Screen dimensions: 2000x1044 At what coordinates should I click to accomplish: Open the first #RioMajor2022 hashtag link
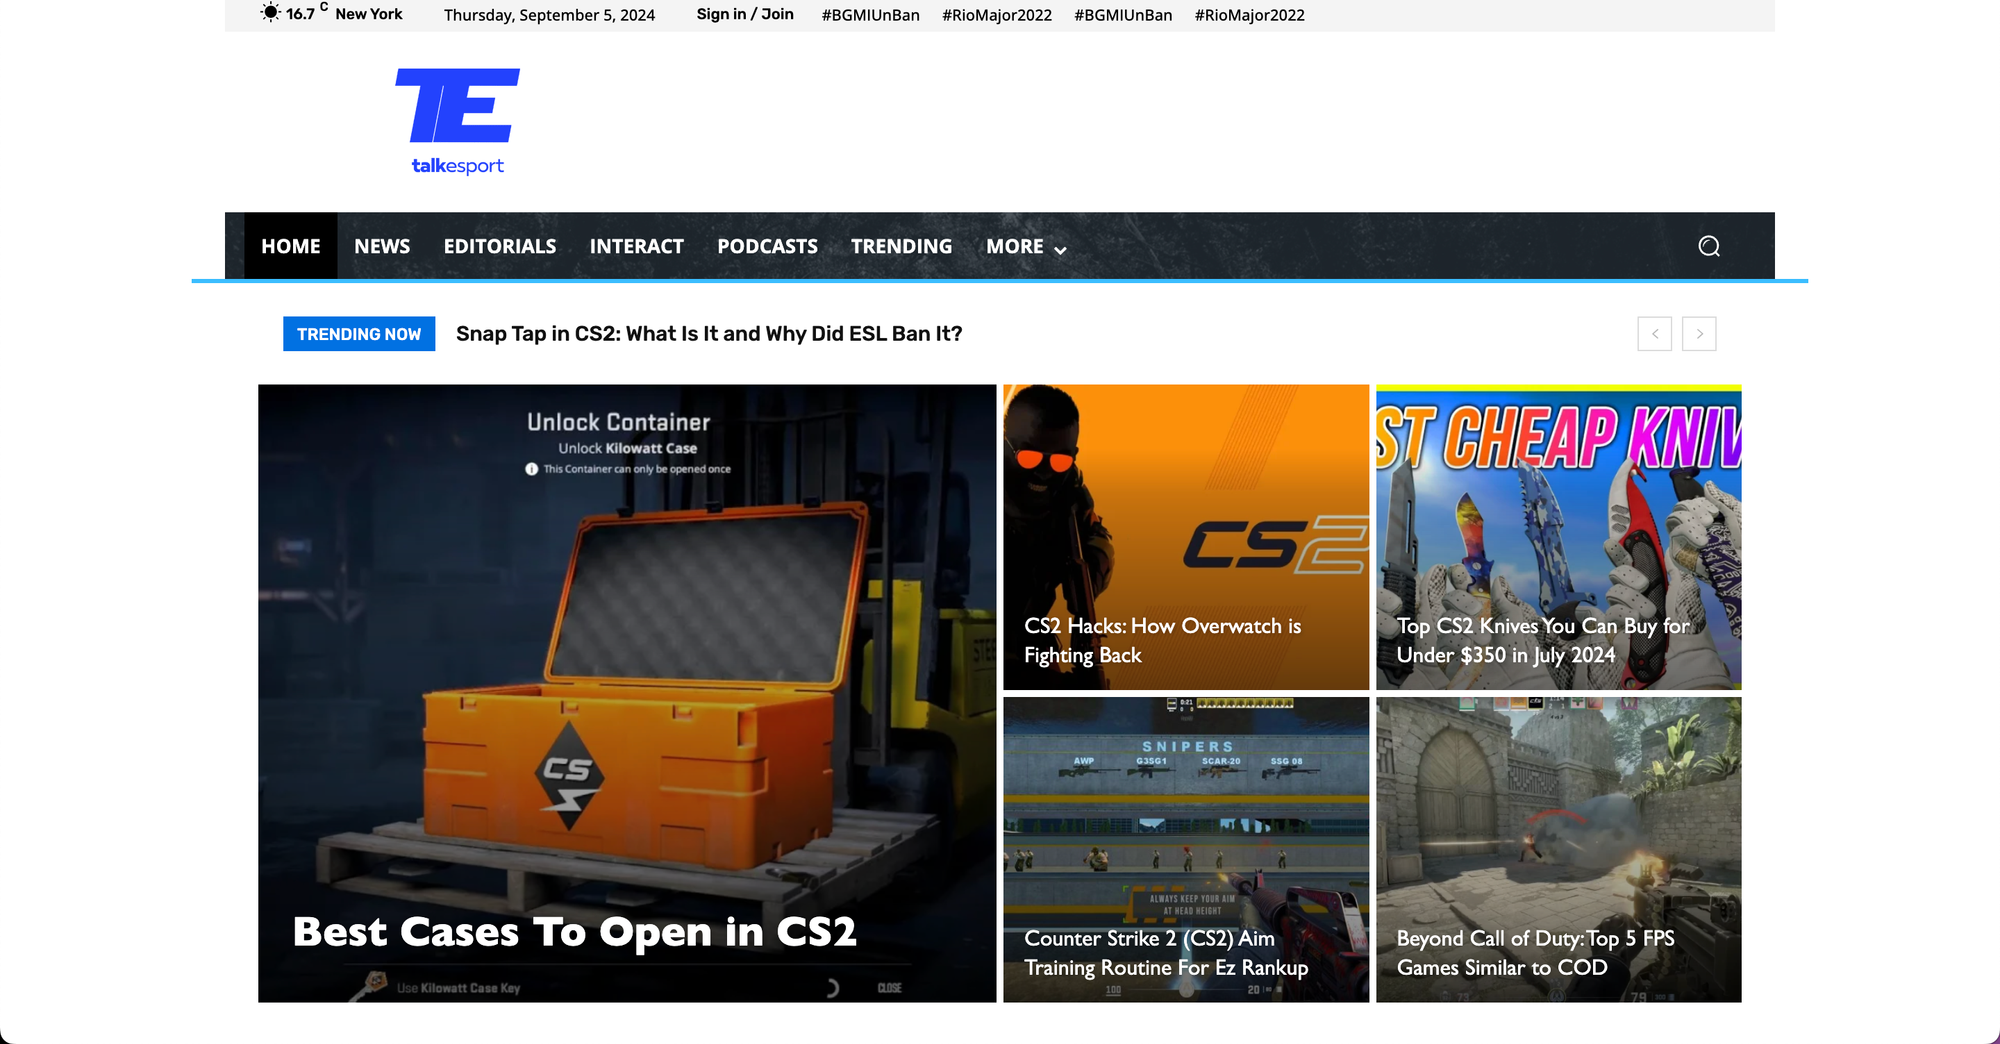pos(997,15)
